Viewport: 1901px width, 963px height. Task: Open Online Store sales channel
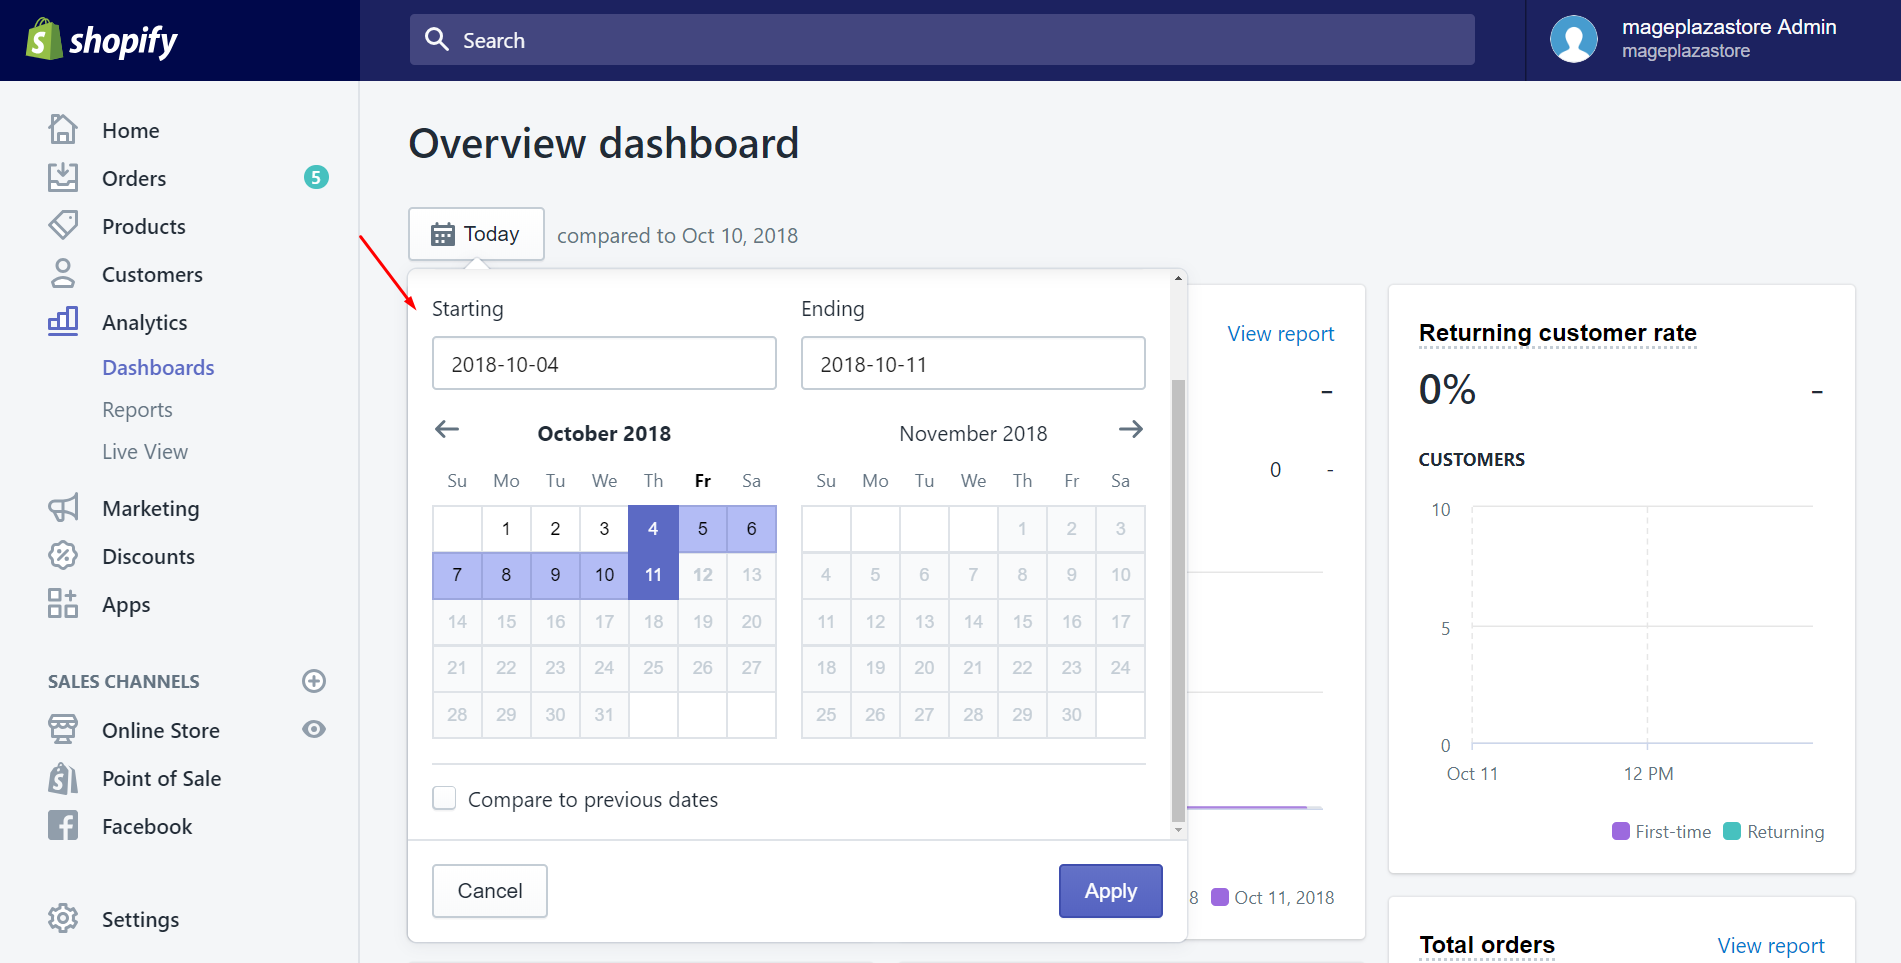[161, 730]
